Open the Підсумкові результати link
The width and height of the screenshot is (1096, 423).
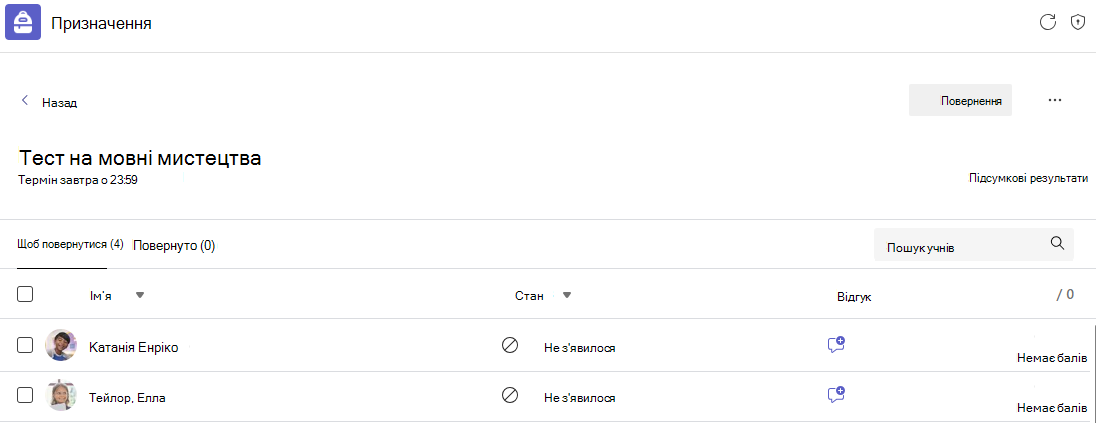coord(1028,178)
